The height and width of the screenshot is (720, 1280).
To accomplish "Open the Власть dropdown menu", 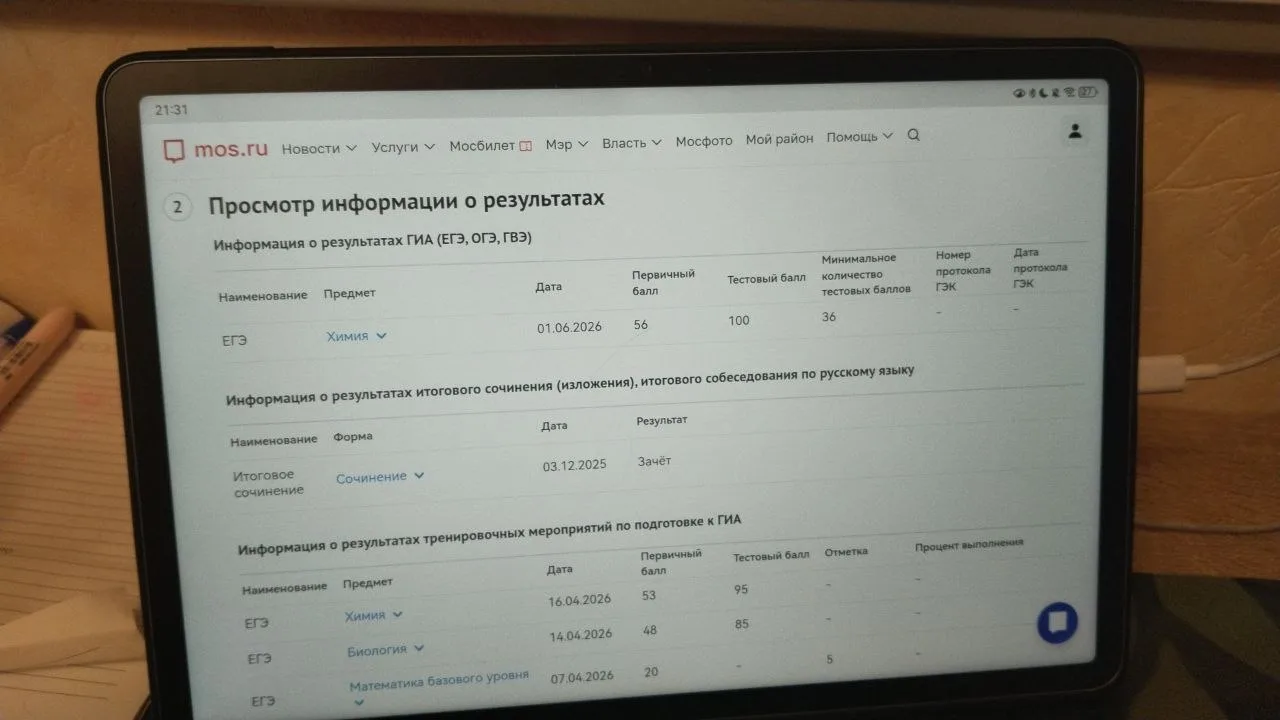I will tap(632, 143).
